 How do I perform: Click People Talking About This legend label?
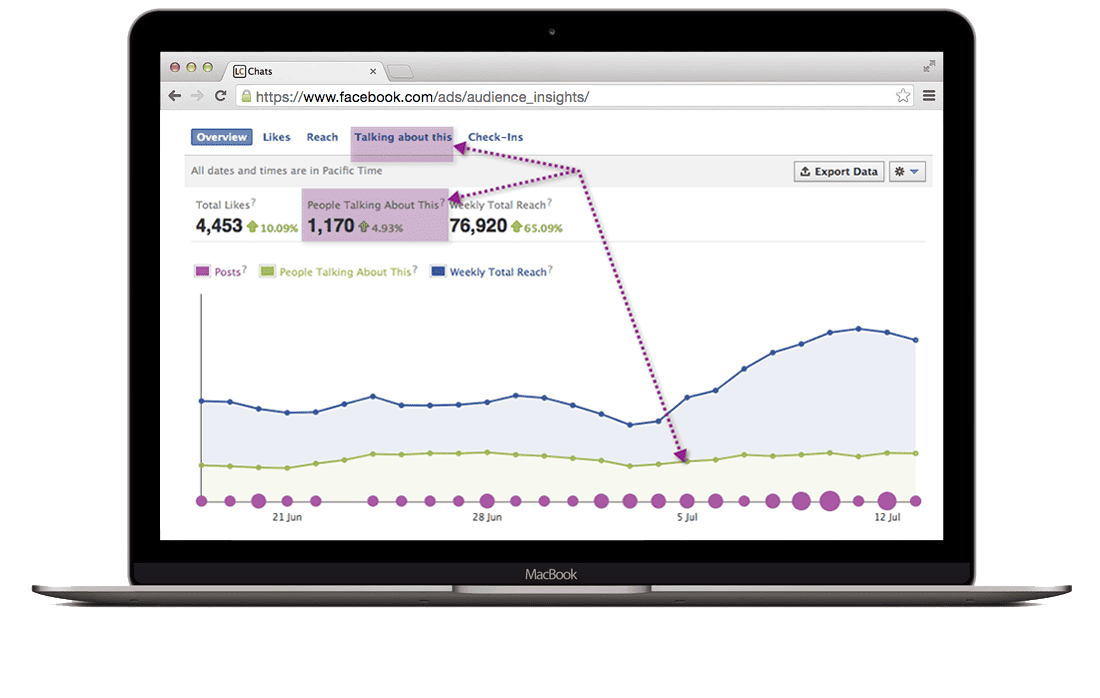coord(345,272)
